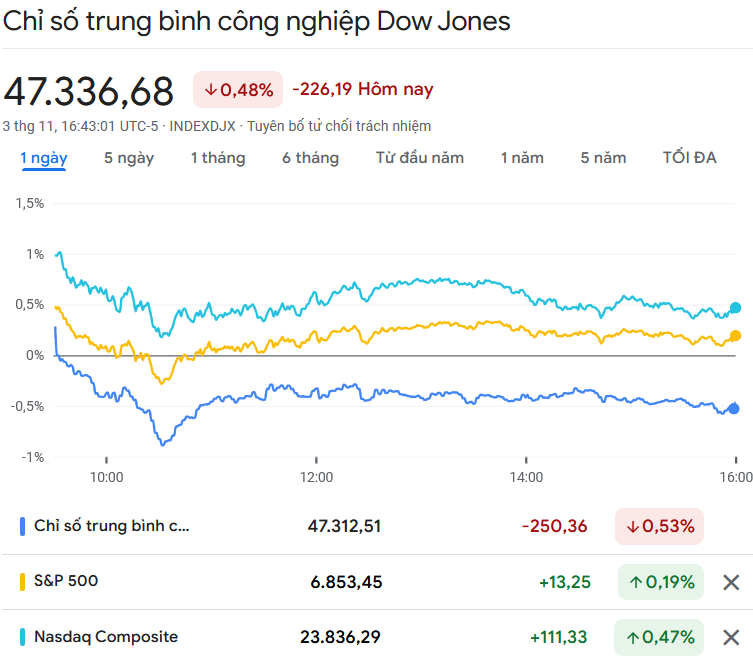The width and height of the screenshot is (753, 665).
Task: Remove S&P 500 comparison with X icon
Action: pyautogui.click(x=731, y=582)
